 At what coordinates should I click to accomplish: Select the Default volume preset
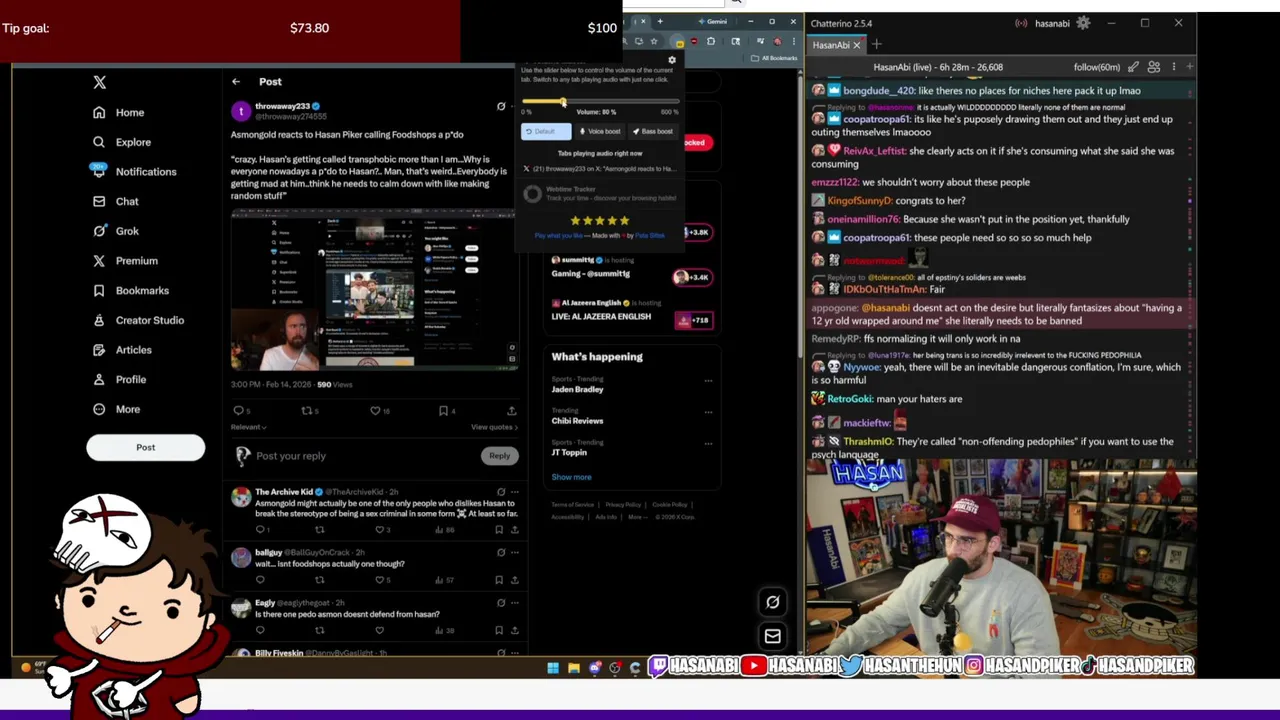546,131
